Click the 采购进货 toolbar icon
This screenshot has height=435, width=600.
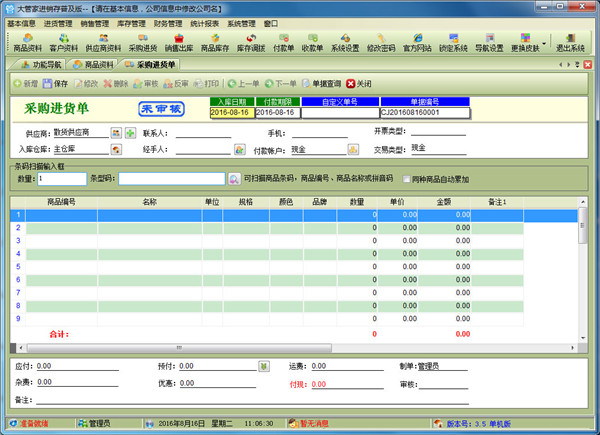point(142,42)
